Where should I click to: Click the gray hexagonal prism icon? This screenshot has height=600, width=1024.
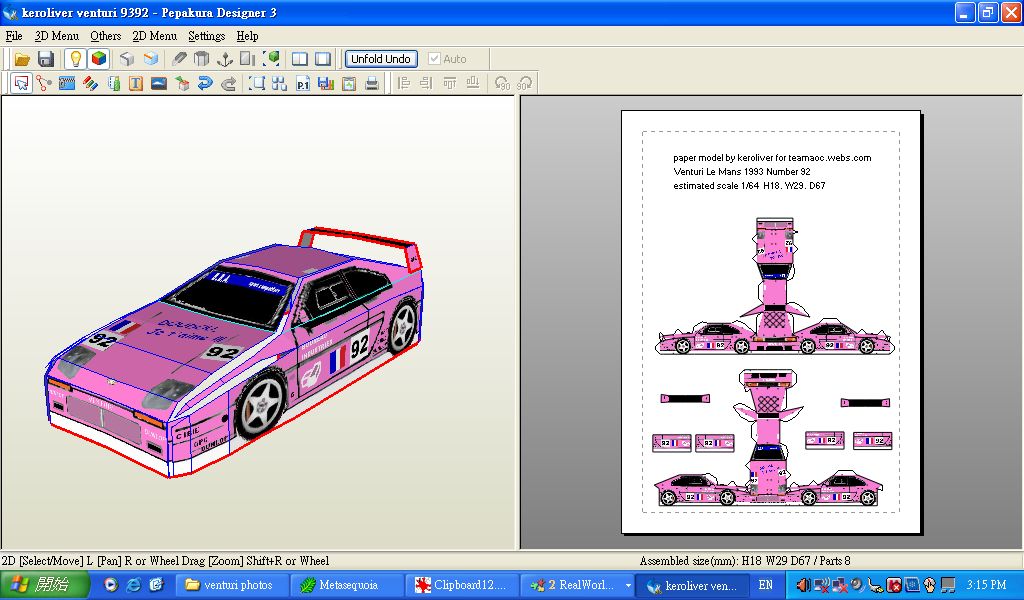tap(202, 59)
